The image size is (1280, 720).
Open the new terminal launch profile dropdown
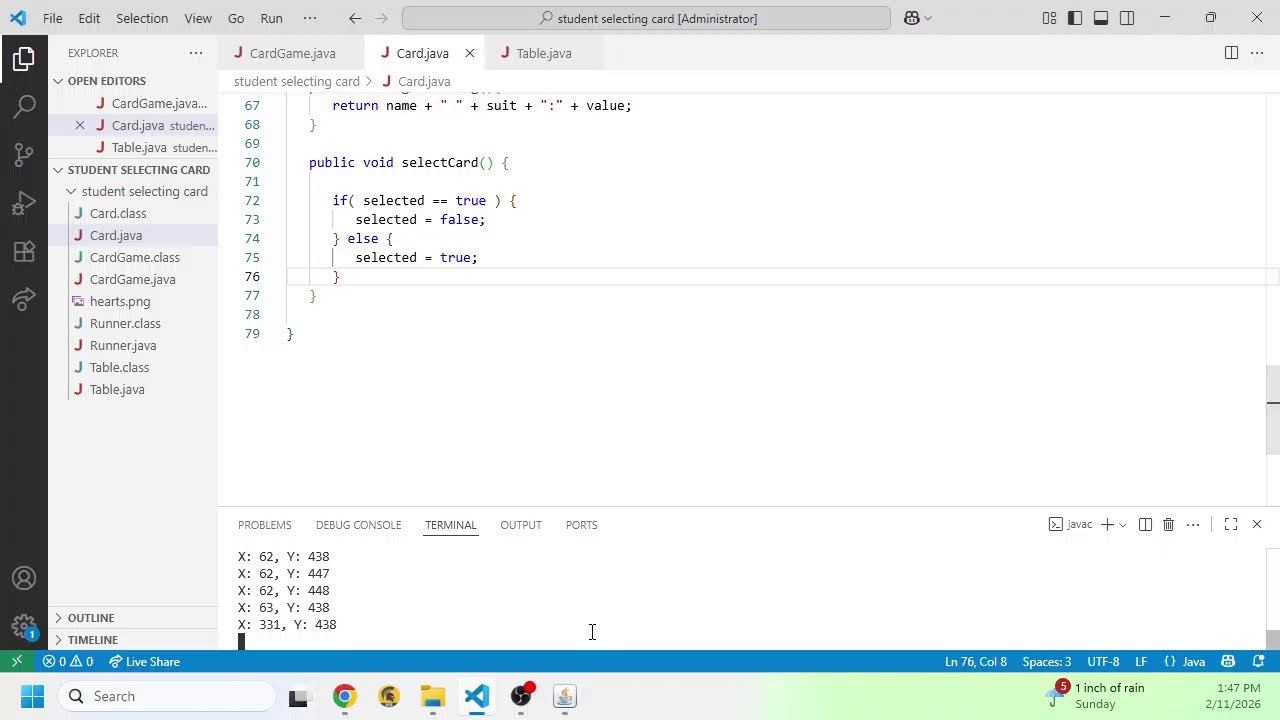tap(1123, 525)
